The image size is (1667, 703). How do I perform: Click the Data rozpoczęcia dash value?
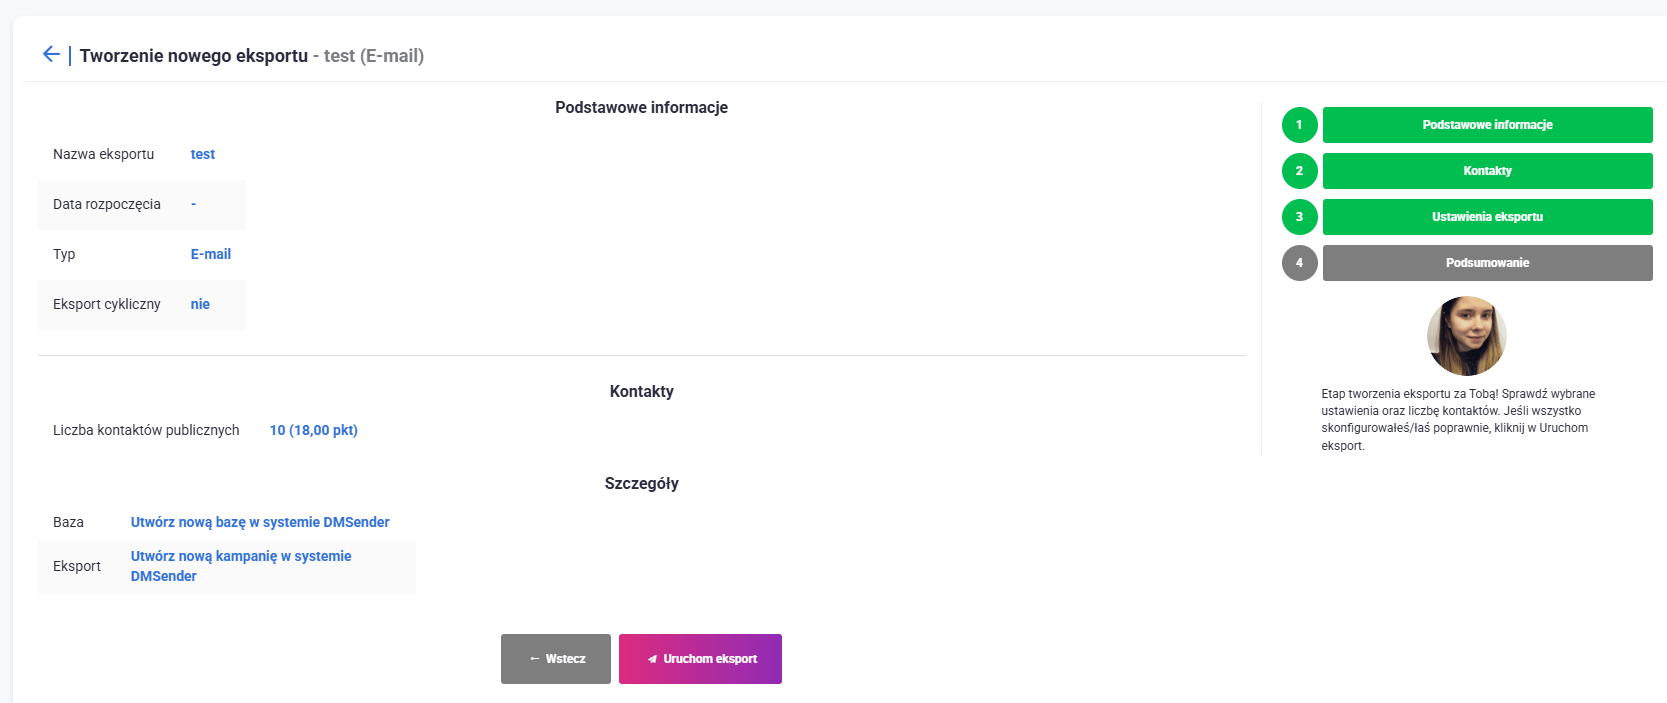pos(194,204)
